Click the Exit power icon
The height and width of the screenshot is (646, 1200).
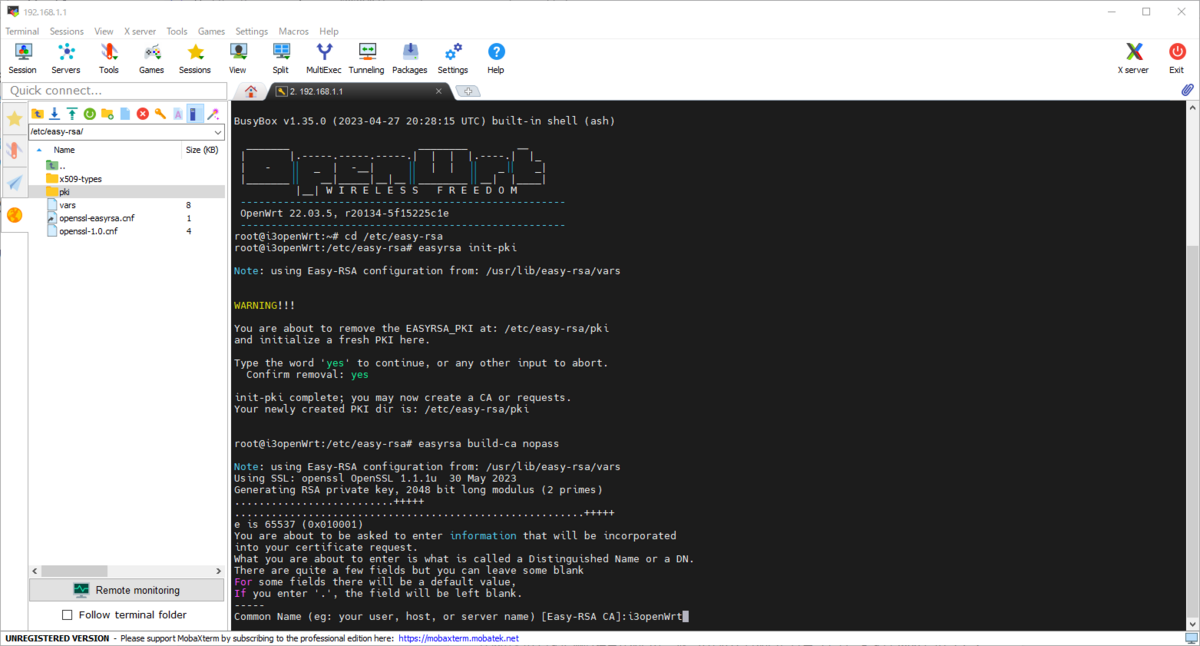1176,58
